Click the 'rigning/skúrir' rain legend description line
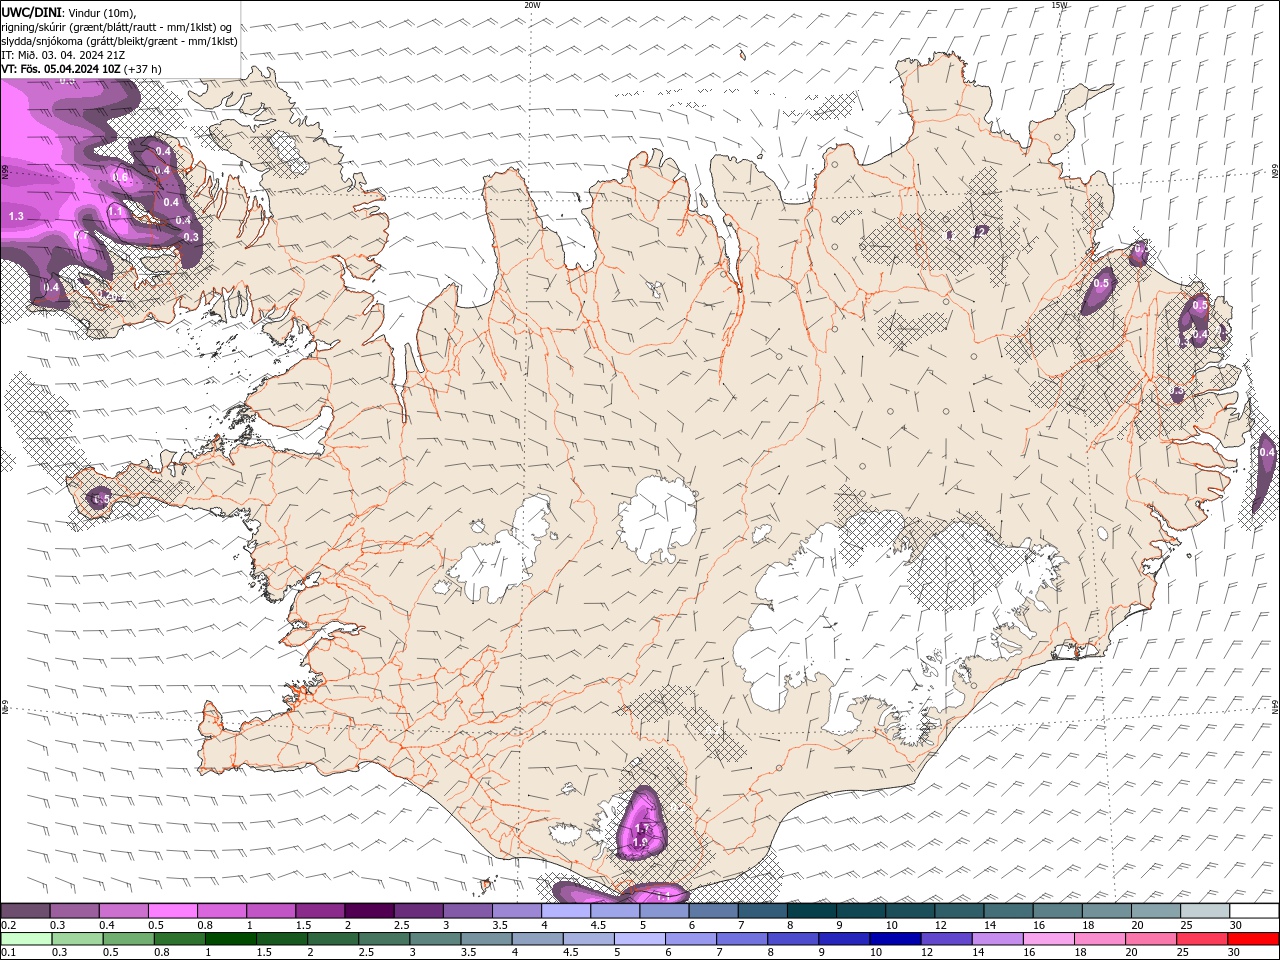 pyautogui.click(x=117, y=26)
